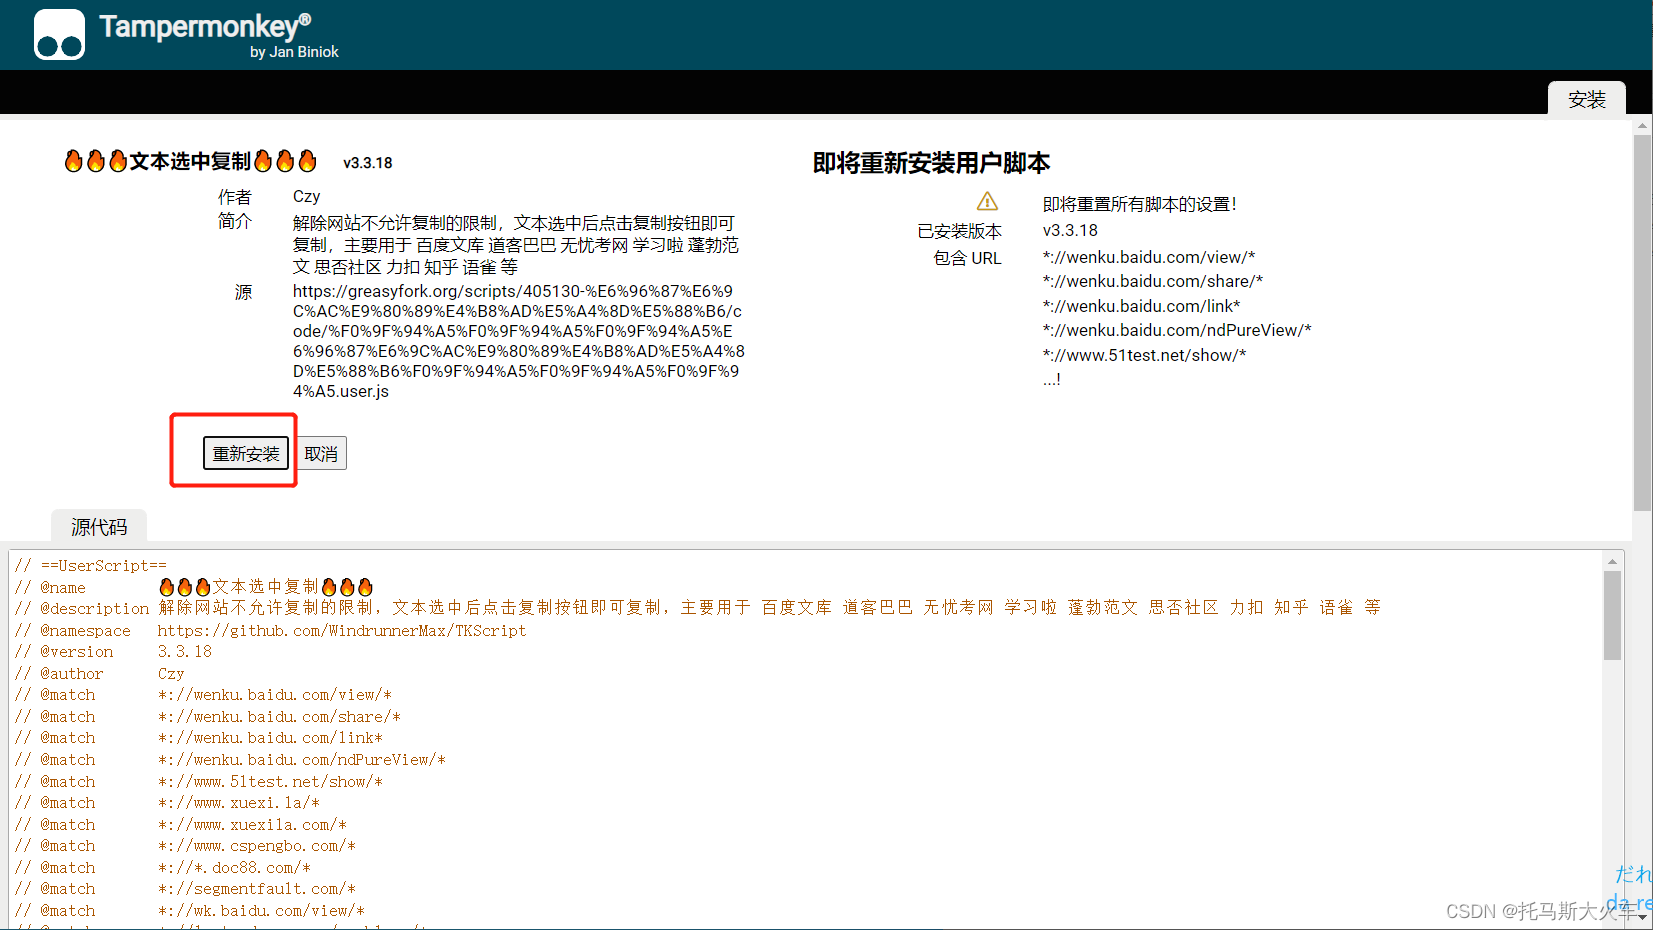Click the @name line in the source code
This screenshot has width=1653, height=930.
[x=194, y=587]
